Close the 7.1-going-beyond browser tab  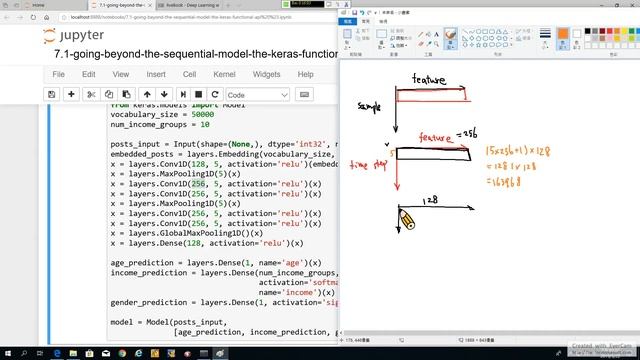click(150, 5)
